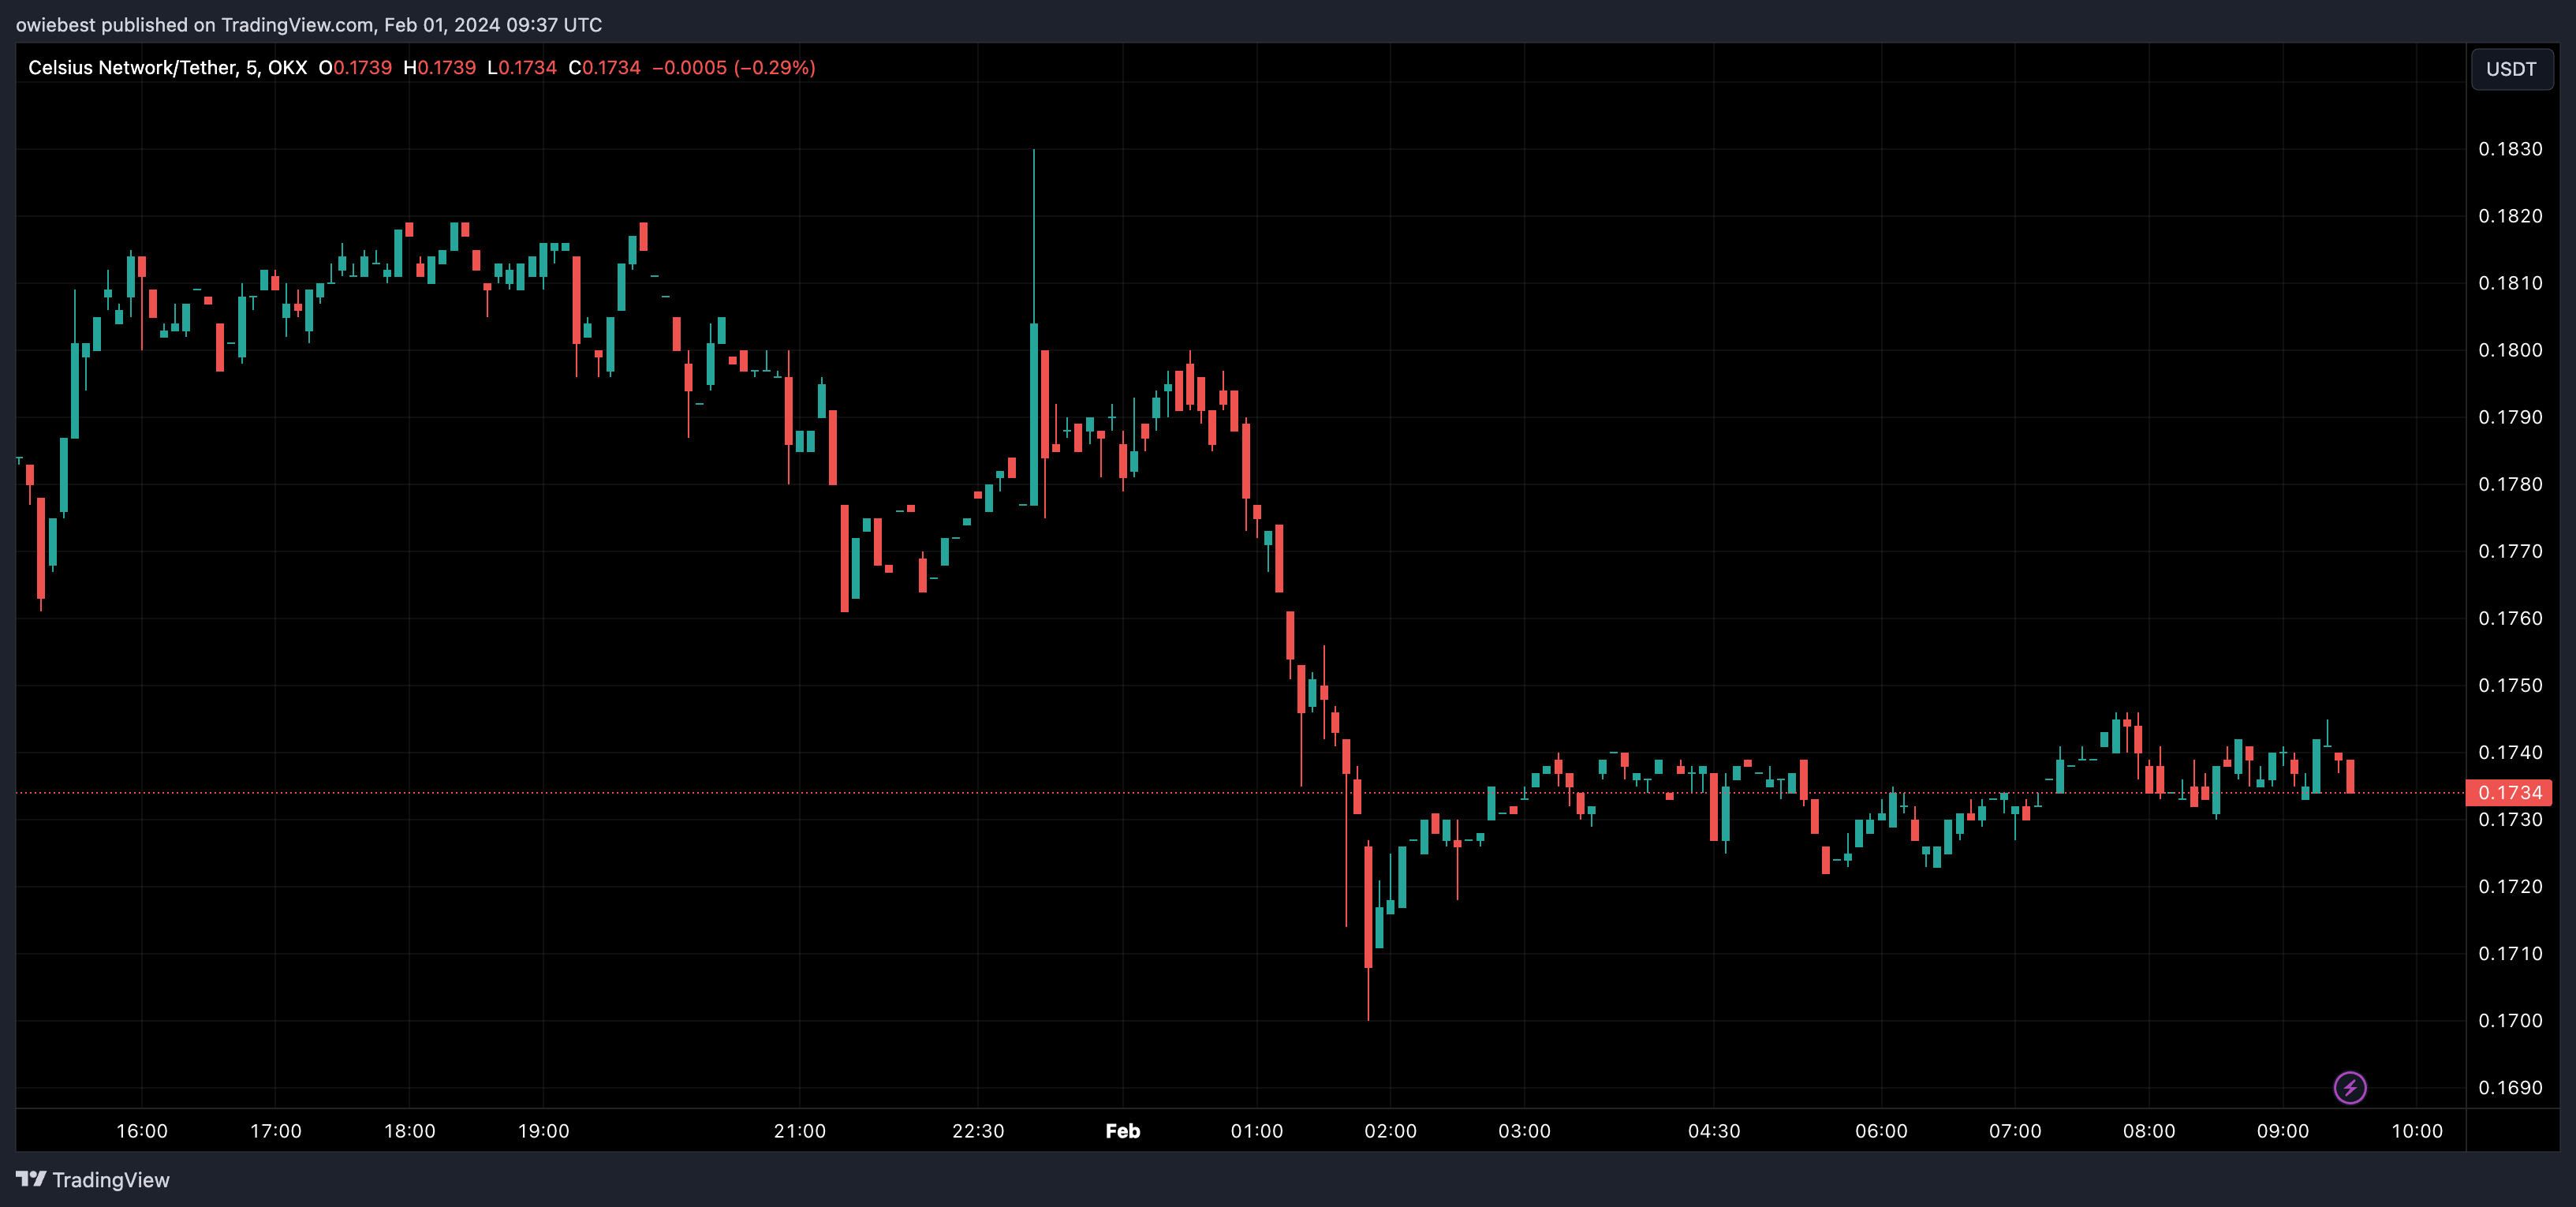Click the 08:00 time axis label
This screenshot has height=1207, width=2576.
2149,1131
